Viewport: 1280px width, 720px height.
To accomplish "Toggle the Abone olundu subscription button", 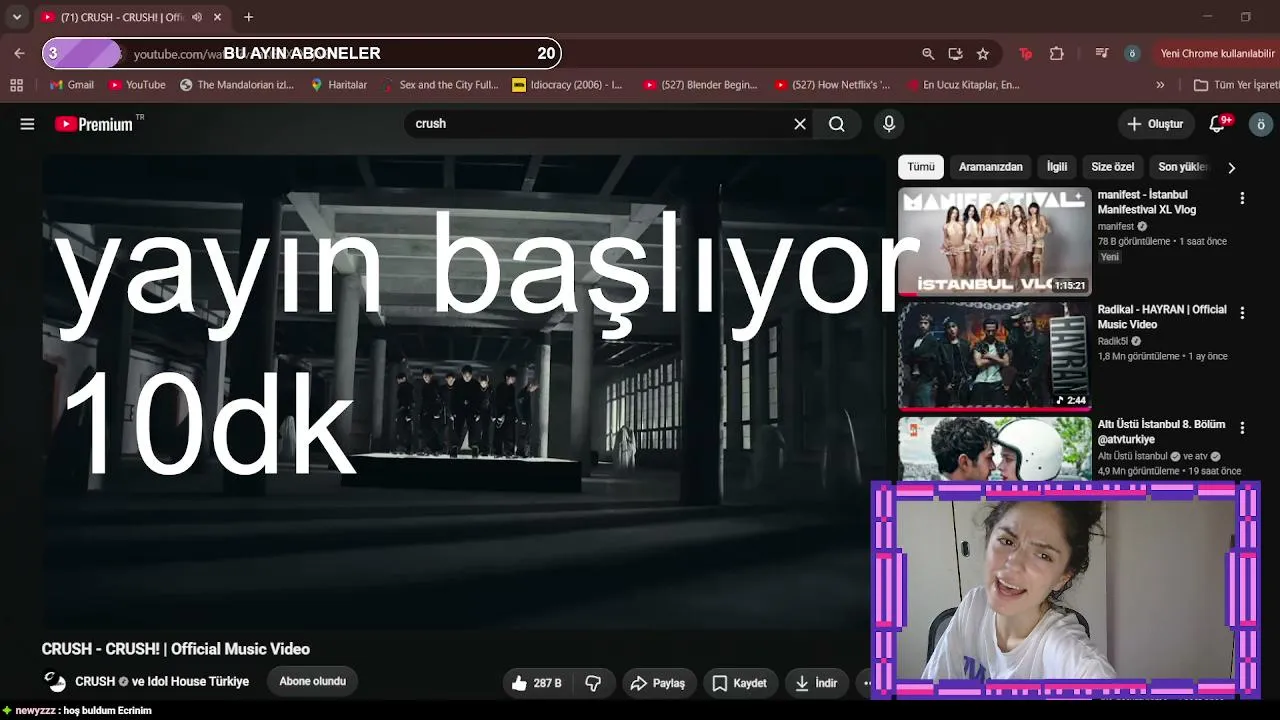I will 313,682.
